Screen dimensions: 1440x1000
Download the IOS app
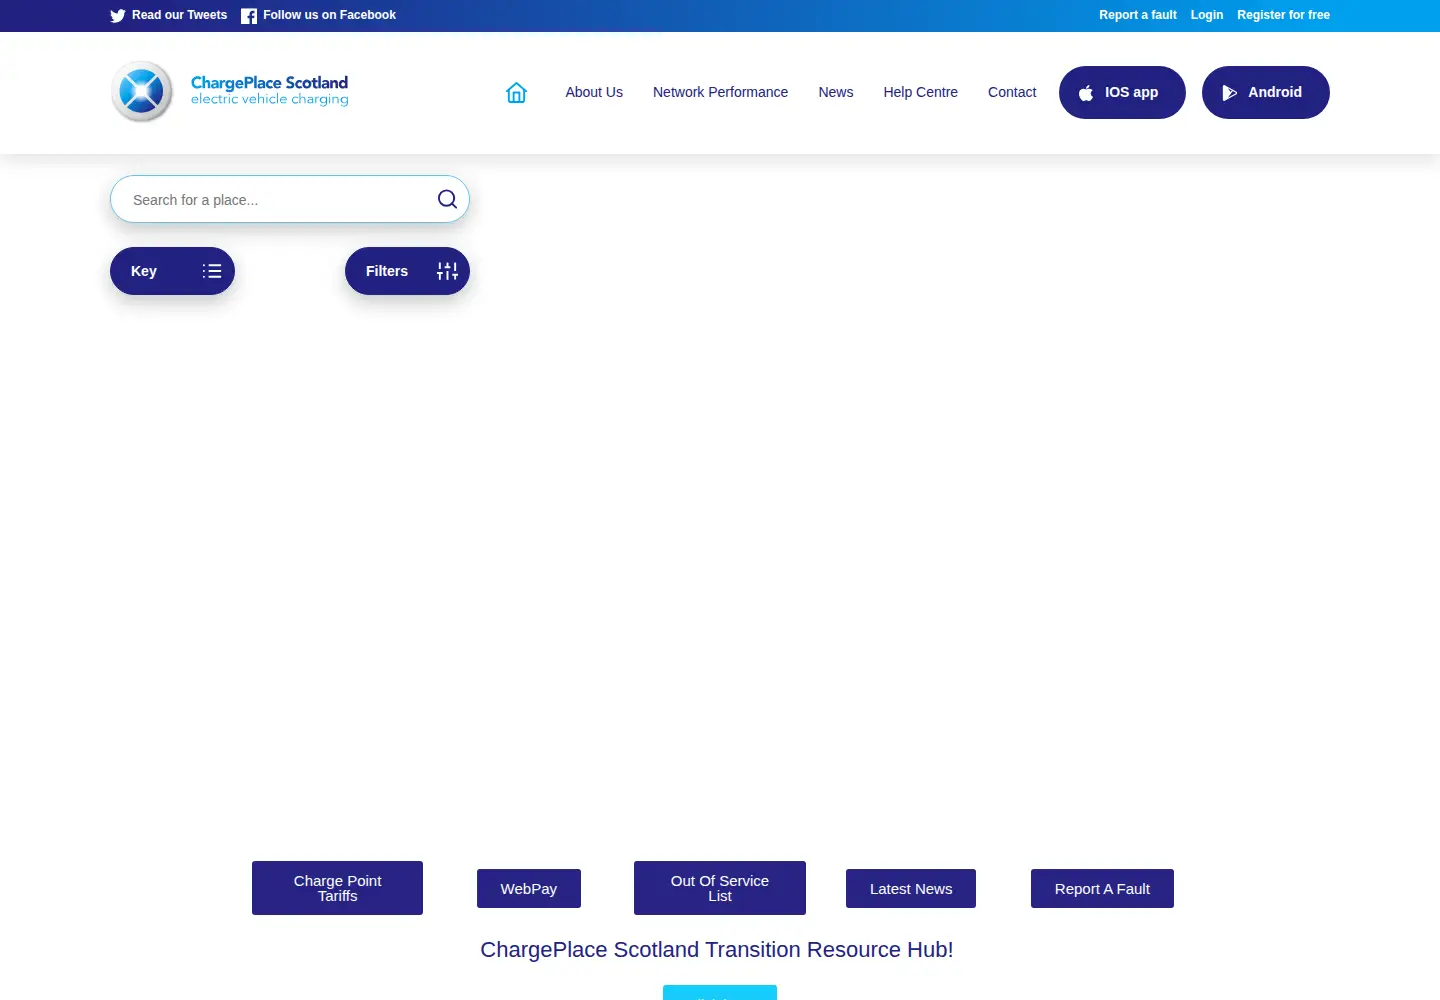1122,92
